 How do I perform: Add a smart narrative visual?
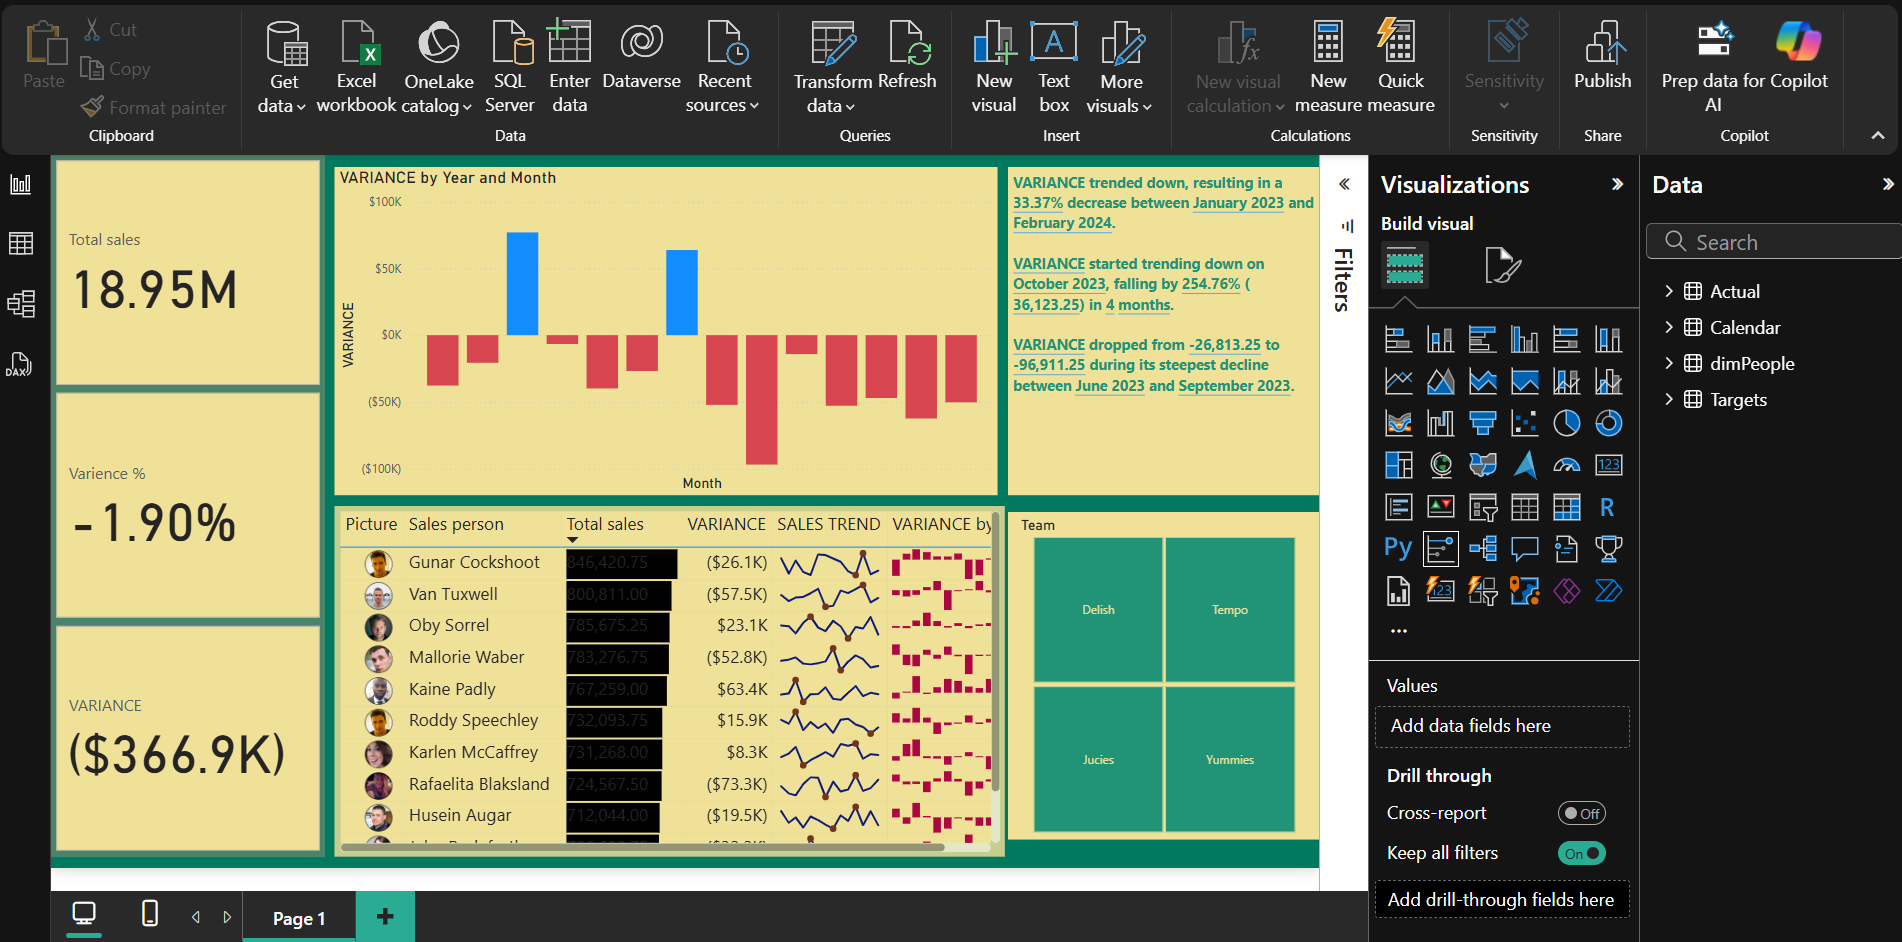point(1566,548)
